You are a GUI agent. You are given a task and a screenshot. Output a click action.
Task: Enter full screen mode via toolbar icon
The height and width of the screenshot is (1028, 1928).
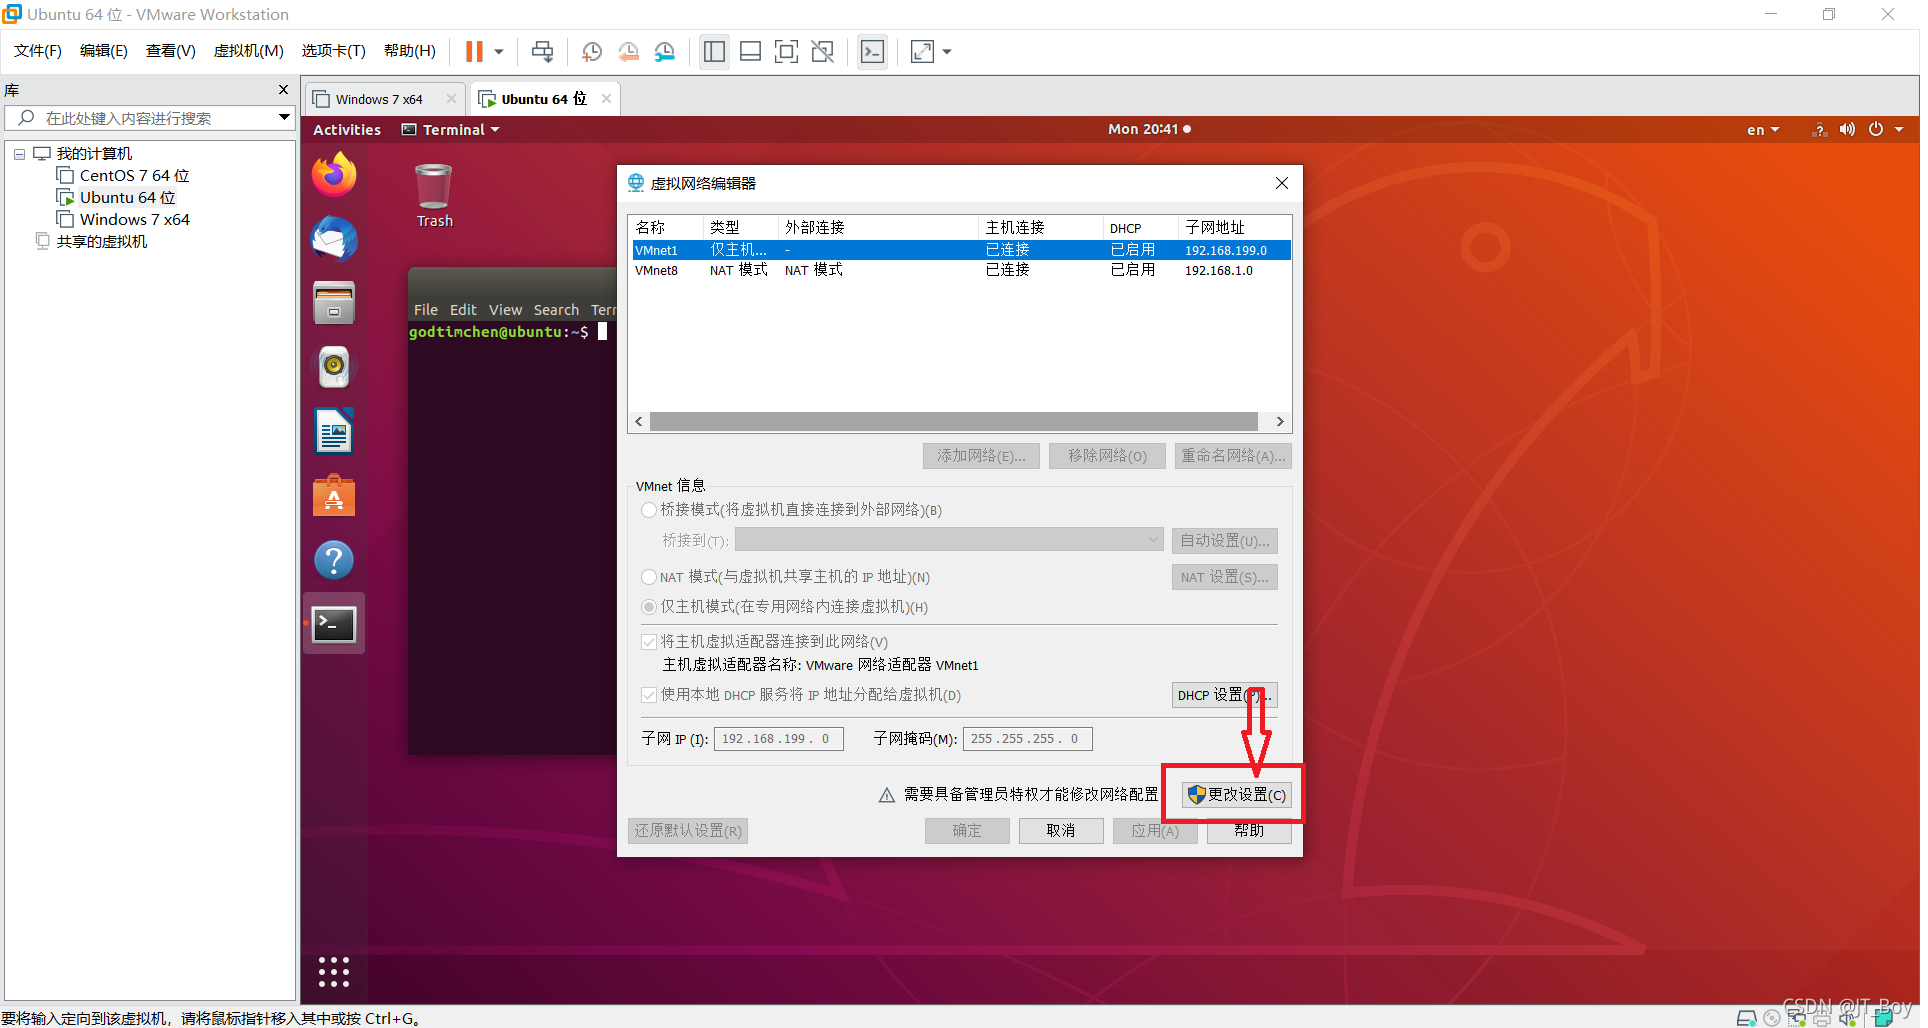[787, 51]
